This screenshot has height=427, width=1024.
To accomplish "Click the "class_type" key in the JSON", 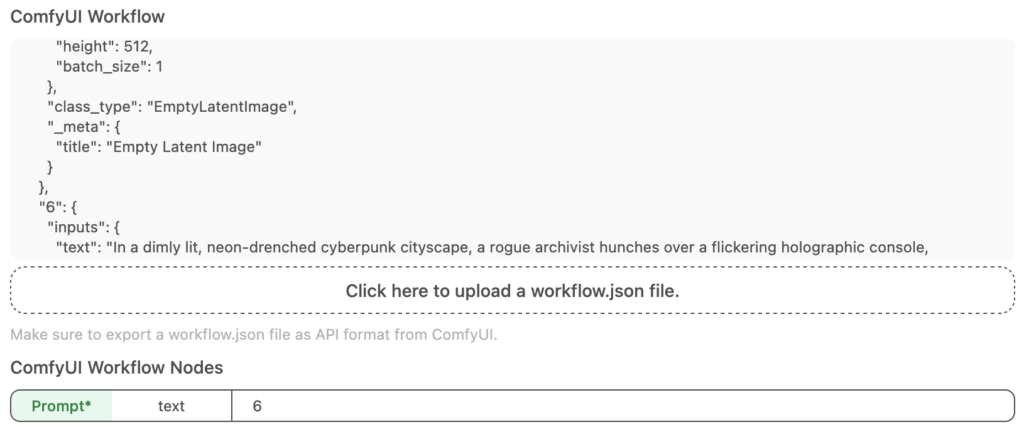I will click(x=92, y=107).
